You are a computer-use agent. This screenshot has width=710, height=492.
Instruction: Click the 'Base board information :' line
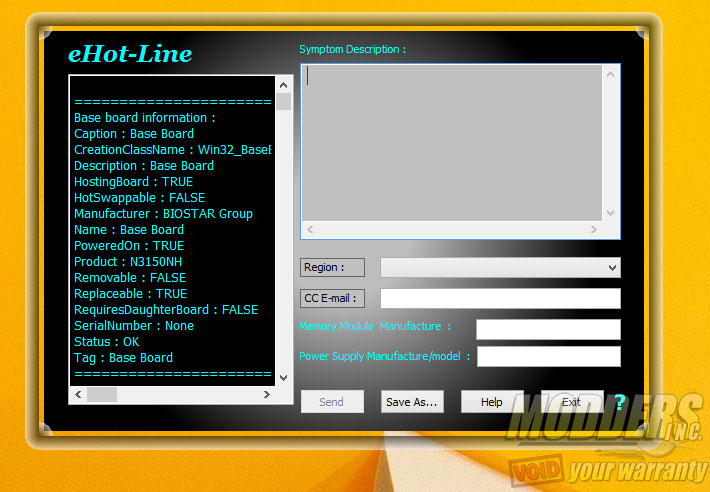click(x=144, y=118)
